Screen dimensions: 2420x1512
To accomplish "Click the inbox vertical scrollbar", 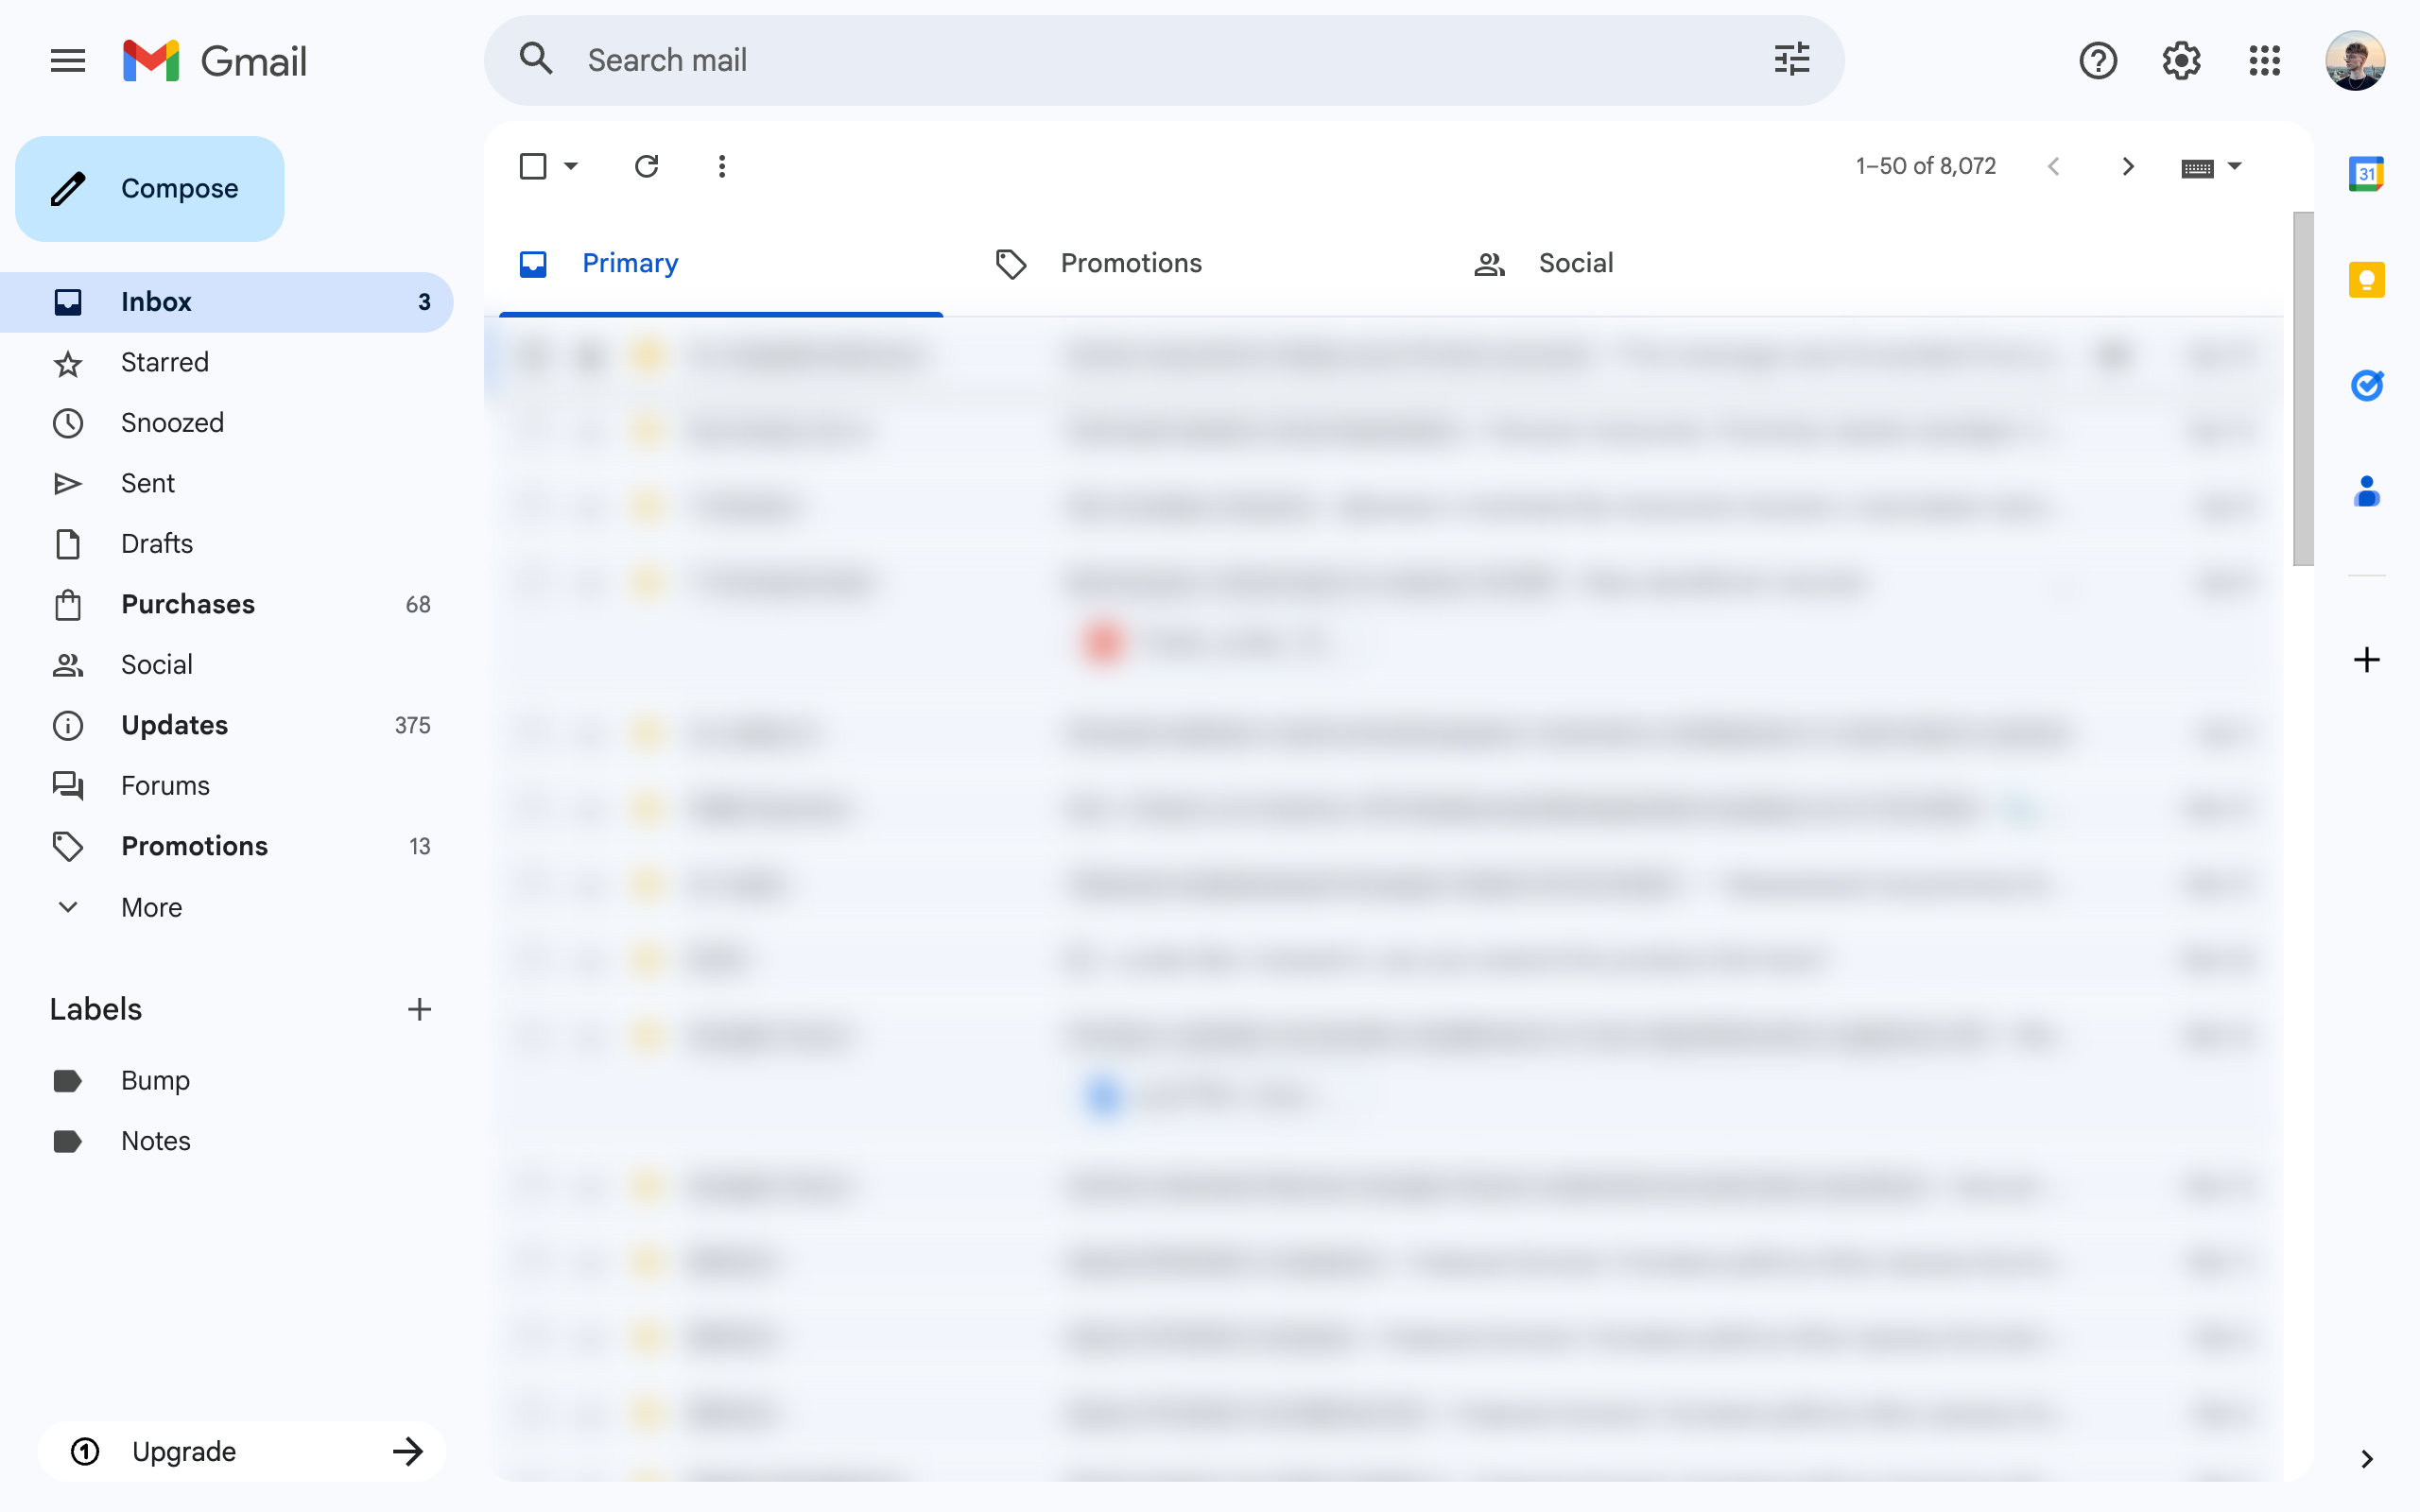I will pyautogui.click(x=2302, y=389).
